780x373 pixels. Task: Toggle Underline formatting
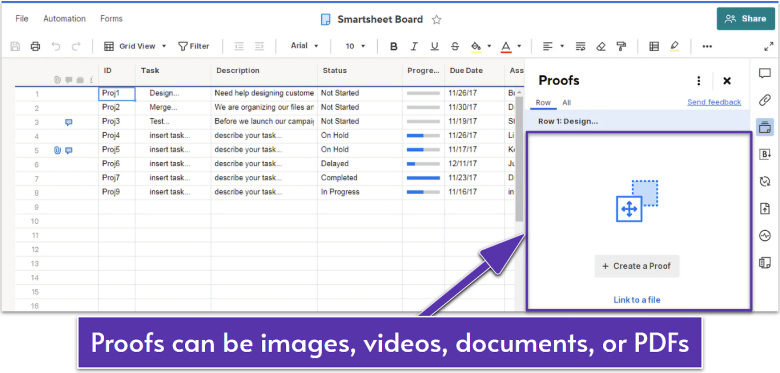point(434,46)
